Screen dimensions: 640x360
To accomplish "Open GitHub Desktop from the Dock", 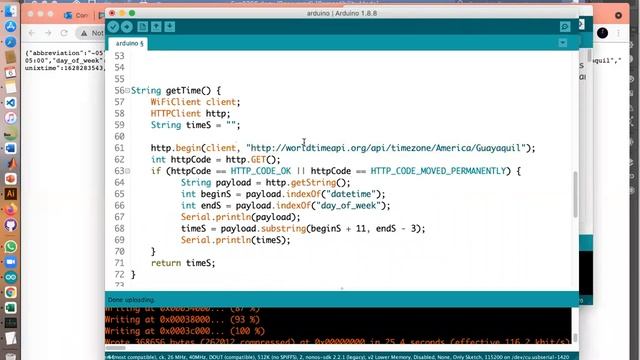I will (11, 225).
